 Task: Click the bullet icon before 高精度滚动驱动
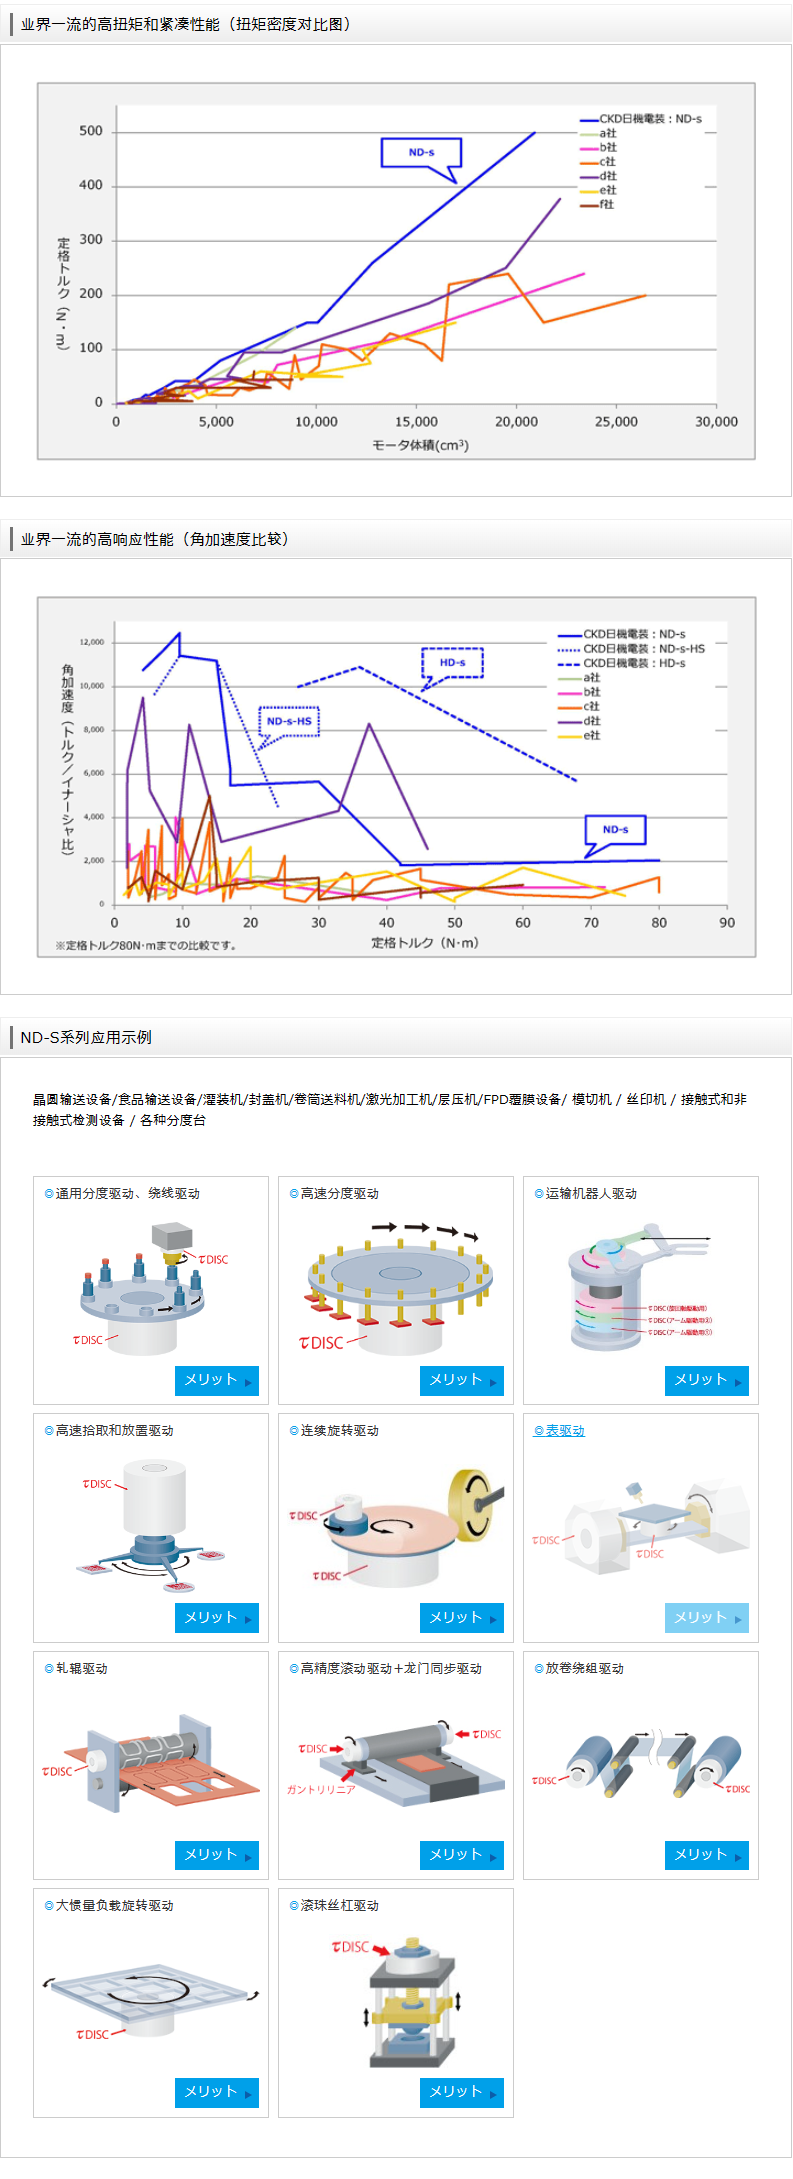tap(294, 1669)
